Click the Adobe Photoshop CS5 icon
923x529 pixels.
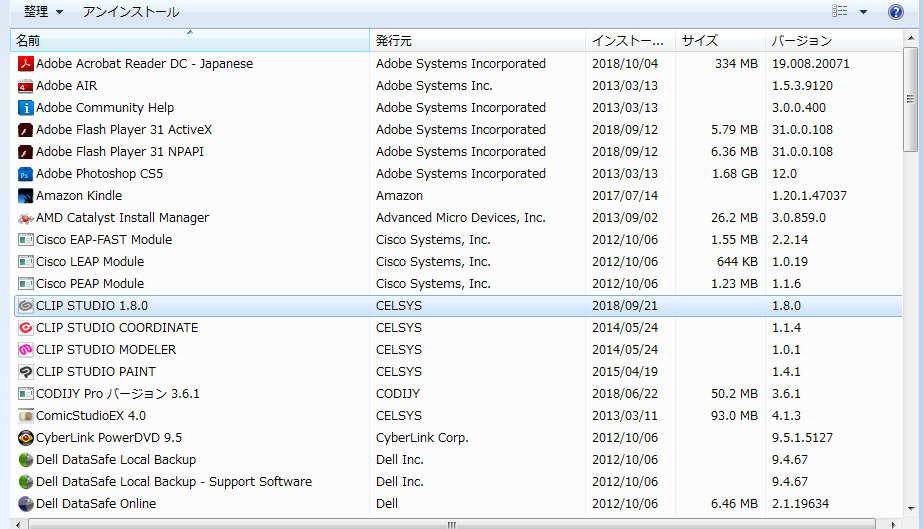[26, 174]
